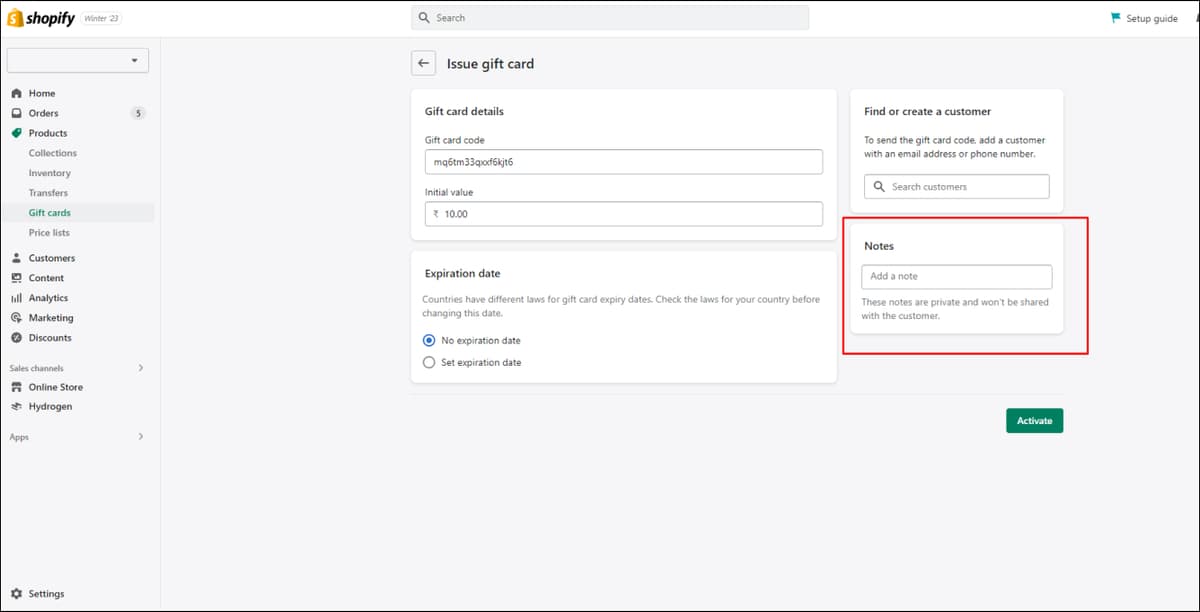Click the Setup guide flag icon

tap(1116, 18)
